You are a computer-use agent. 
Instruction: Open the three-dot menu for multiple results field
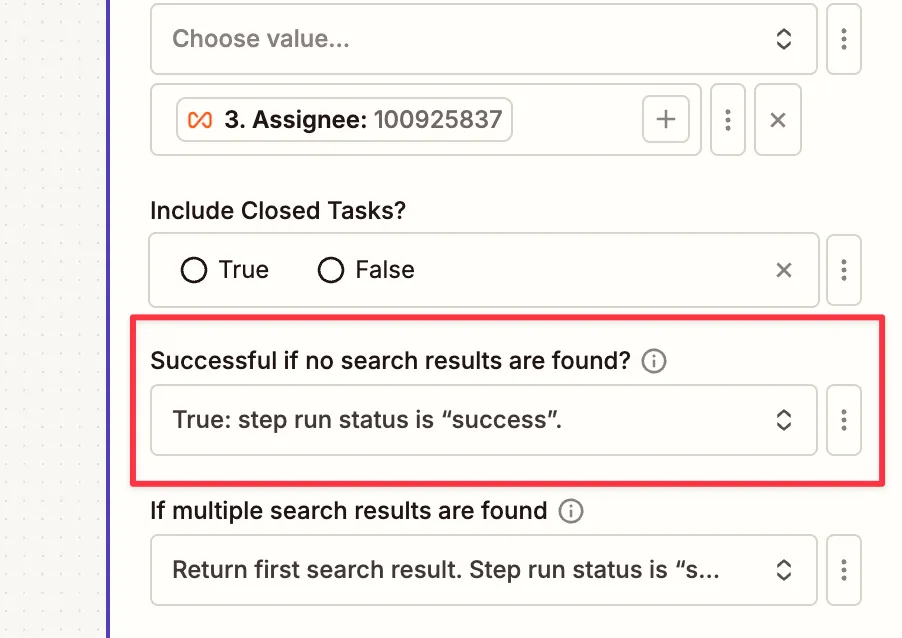(x=844, y=570)
